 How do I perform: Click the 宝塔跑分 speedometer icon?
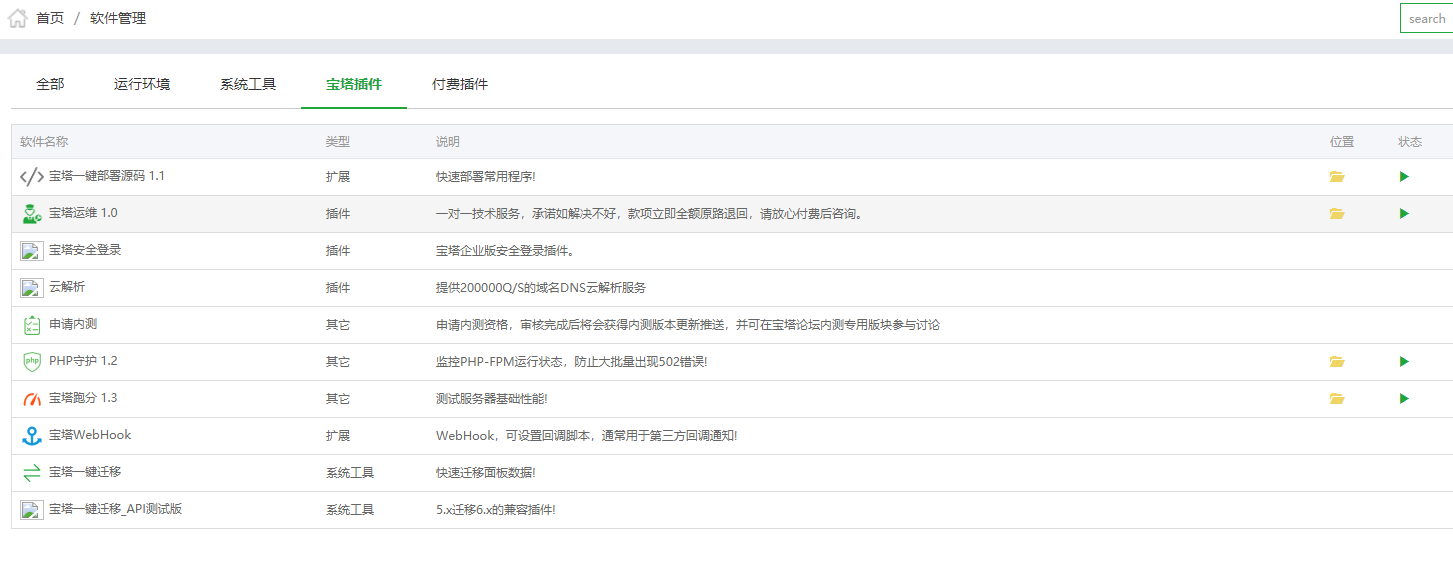tap(32, 399)
